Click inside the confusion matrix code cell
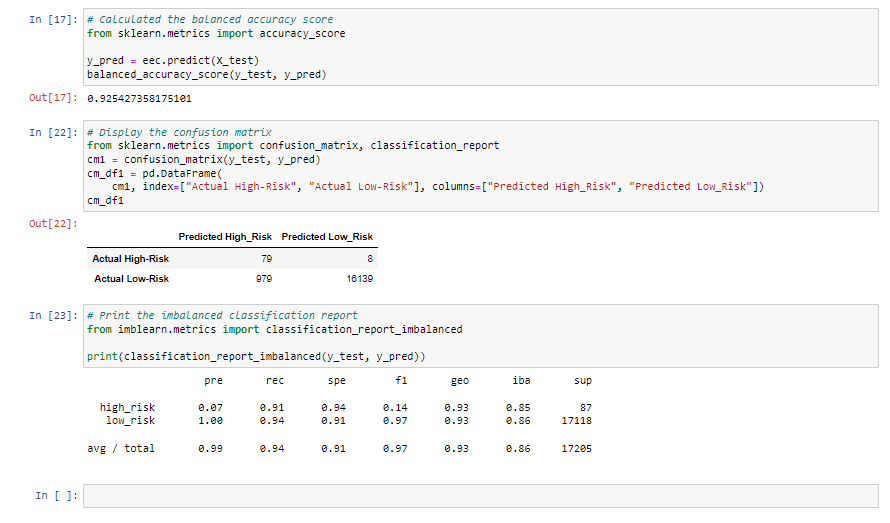The width and height of the screenshot is (890, 523). 480,166
